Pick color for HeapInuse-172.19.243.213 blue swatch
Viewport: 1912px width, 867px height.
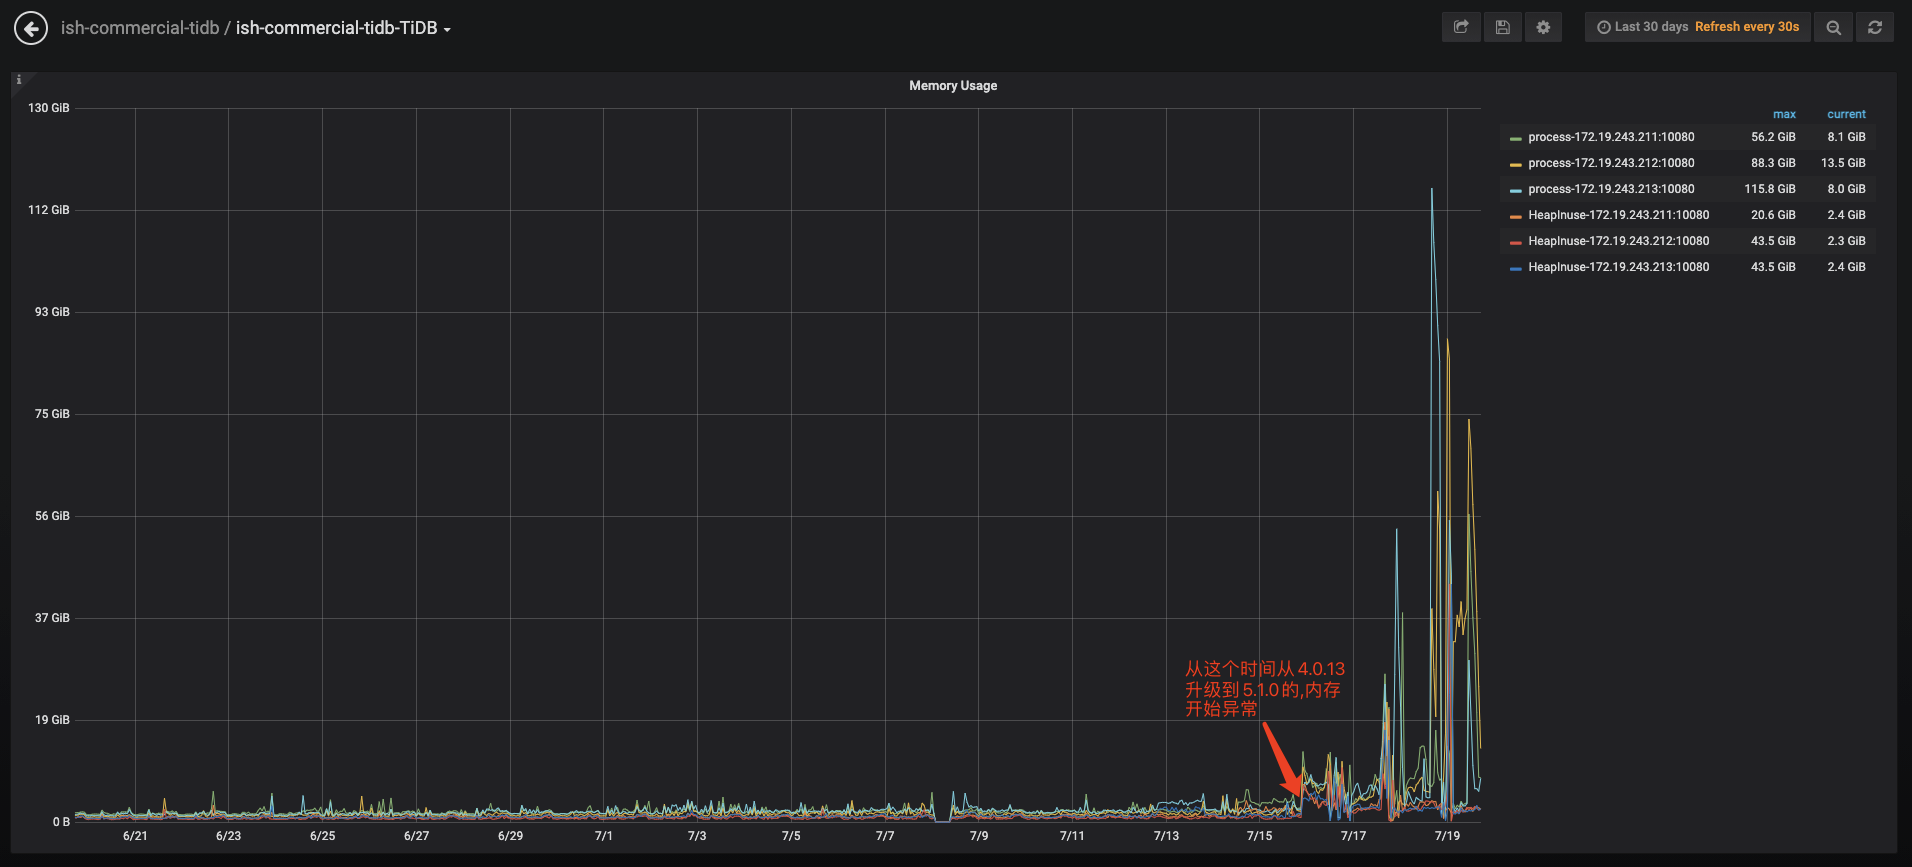click(1516, 268)
